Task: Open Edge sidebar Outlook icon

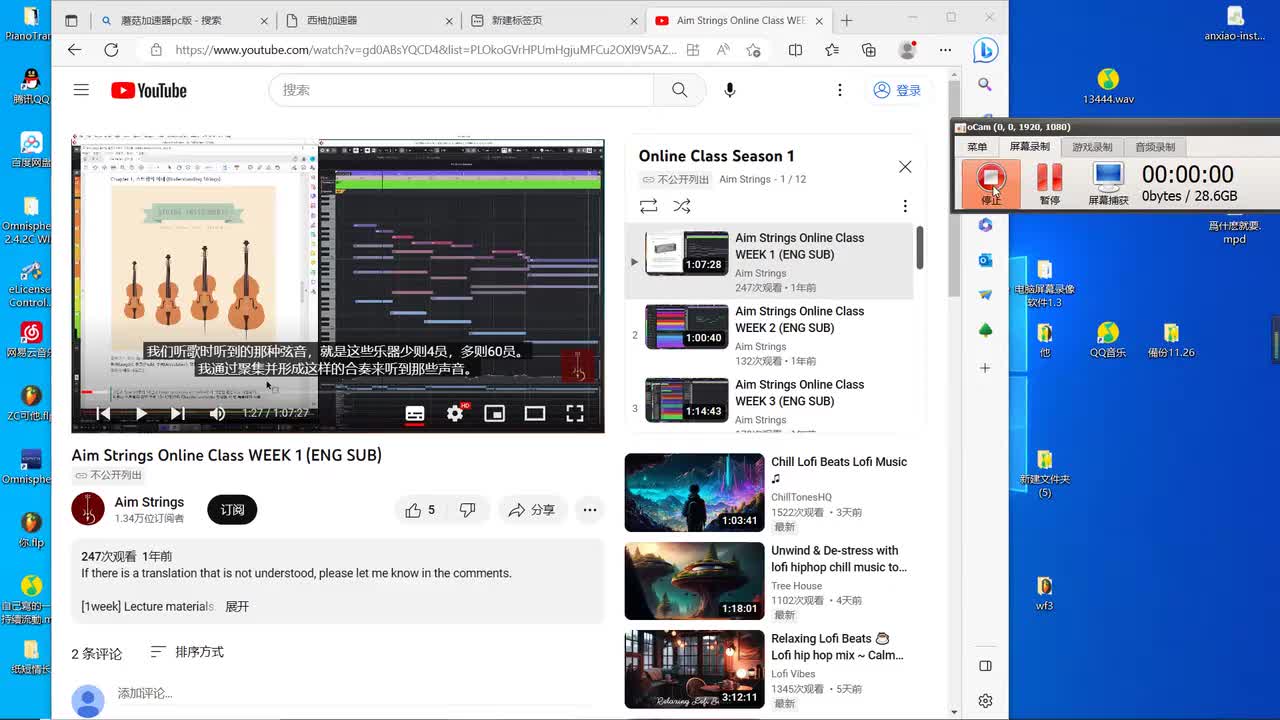Action: point(985,260)
